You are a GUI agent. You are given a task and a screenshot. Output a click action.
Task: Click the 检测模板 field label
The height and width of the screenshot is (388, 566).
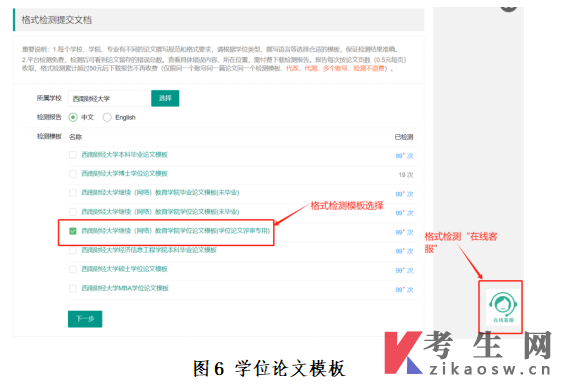click(x=49, y=136)
